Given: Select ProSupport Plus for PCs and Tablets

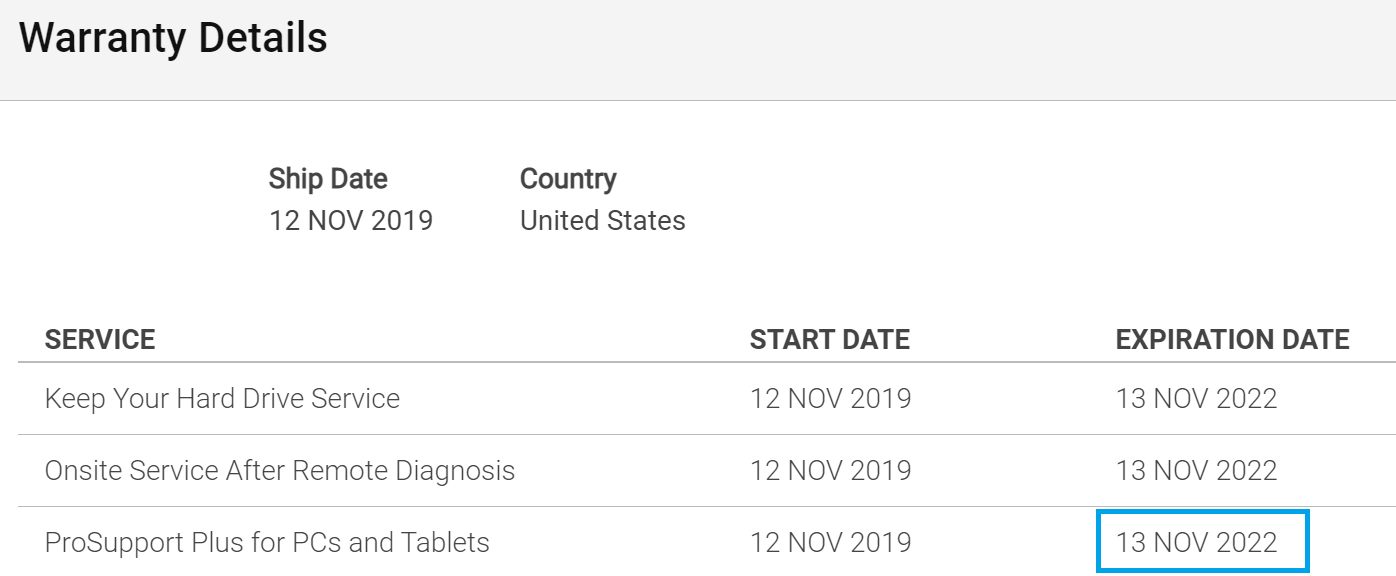Looking at the screenshot, I should tap(267, 543).
